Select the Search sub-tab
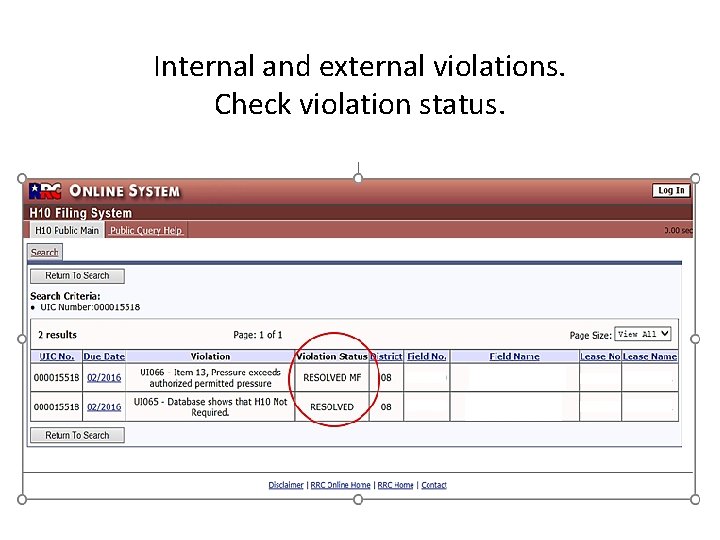 tap(45, 252)
